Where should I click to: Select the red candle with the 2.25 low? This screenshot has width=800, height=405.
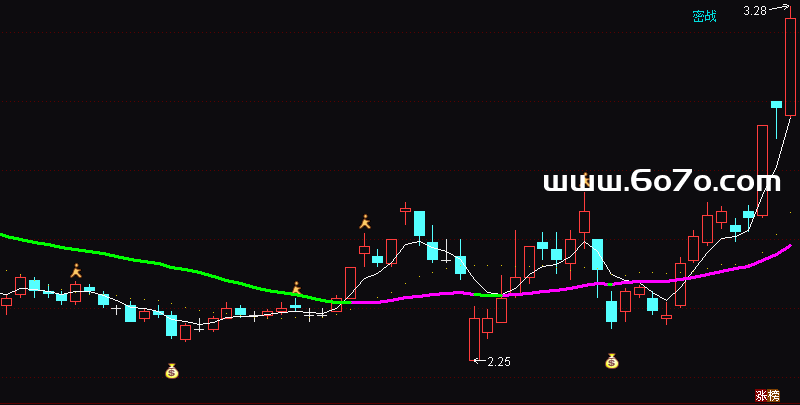point(474,339)
